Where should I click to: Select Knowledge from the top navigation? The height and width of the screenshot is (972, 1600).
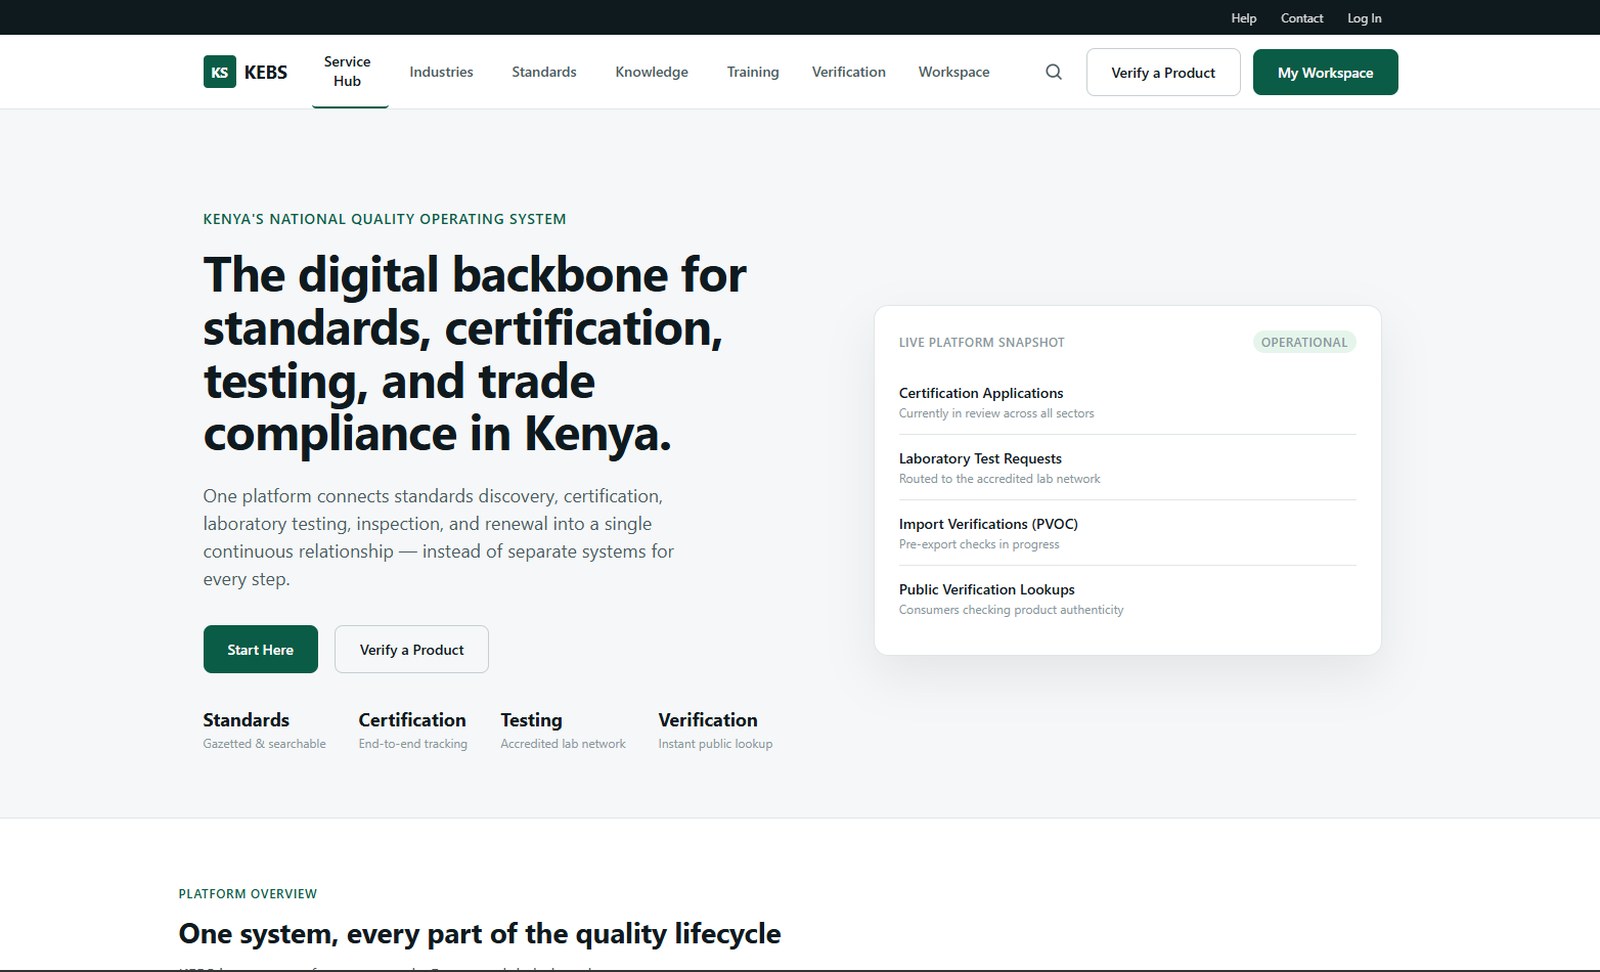click(652, 72)
